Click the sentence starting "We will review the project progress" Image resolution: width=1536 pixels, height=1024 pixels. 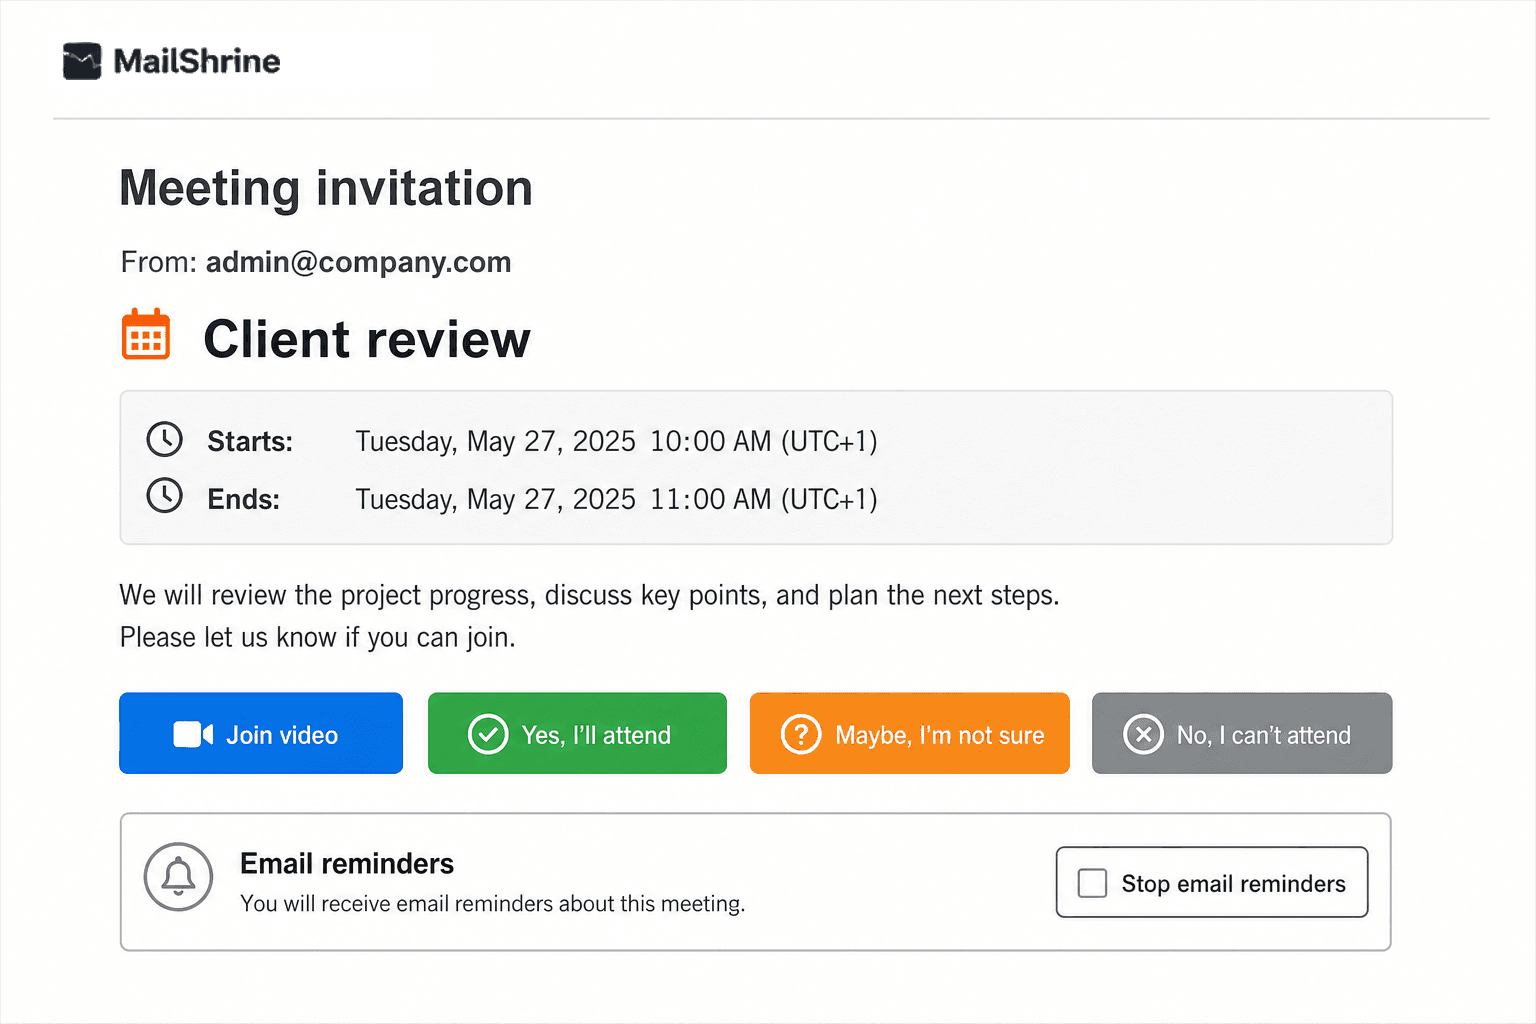(x=589, y=595)
